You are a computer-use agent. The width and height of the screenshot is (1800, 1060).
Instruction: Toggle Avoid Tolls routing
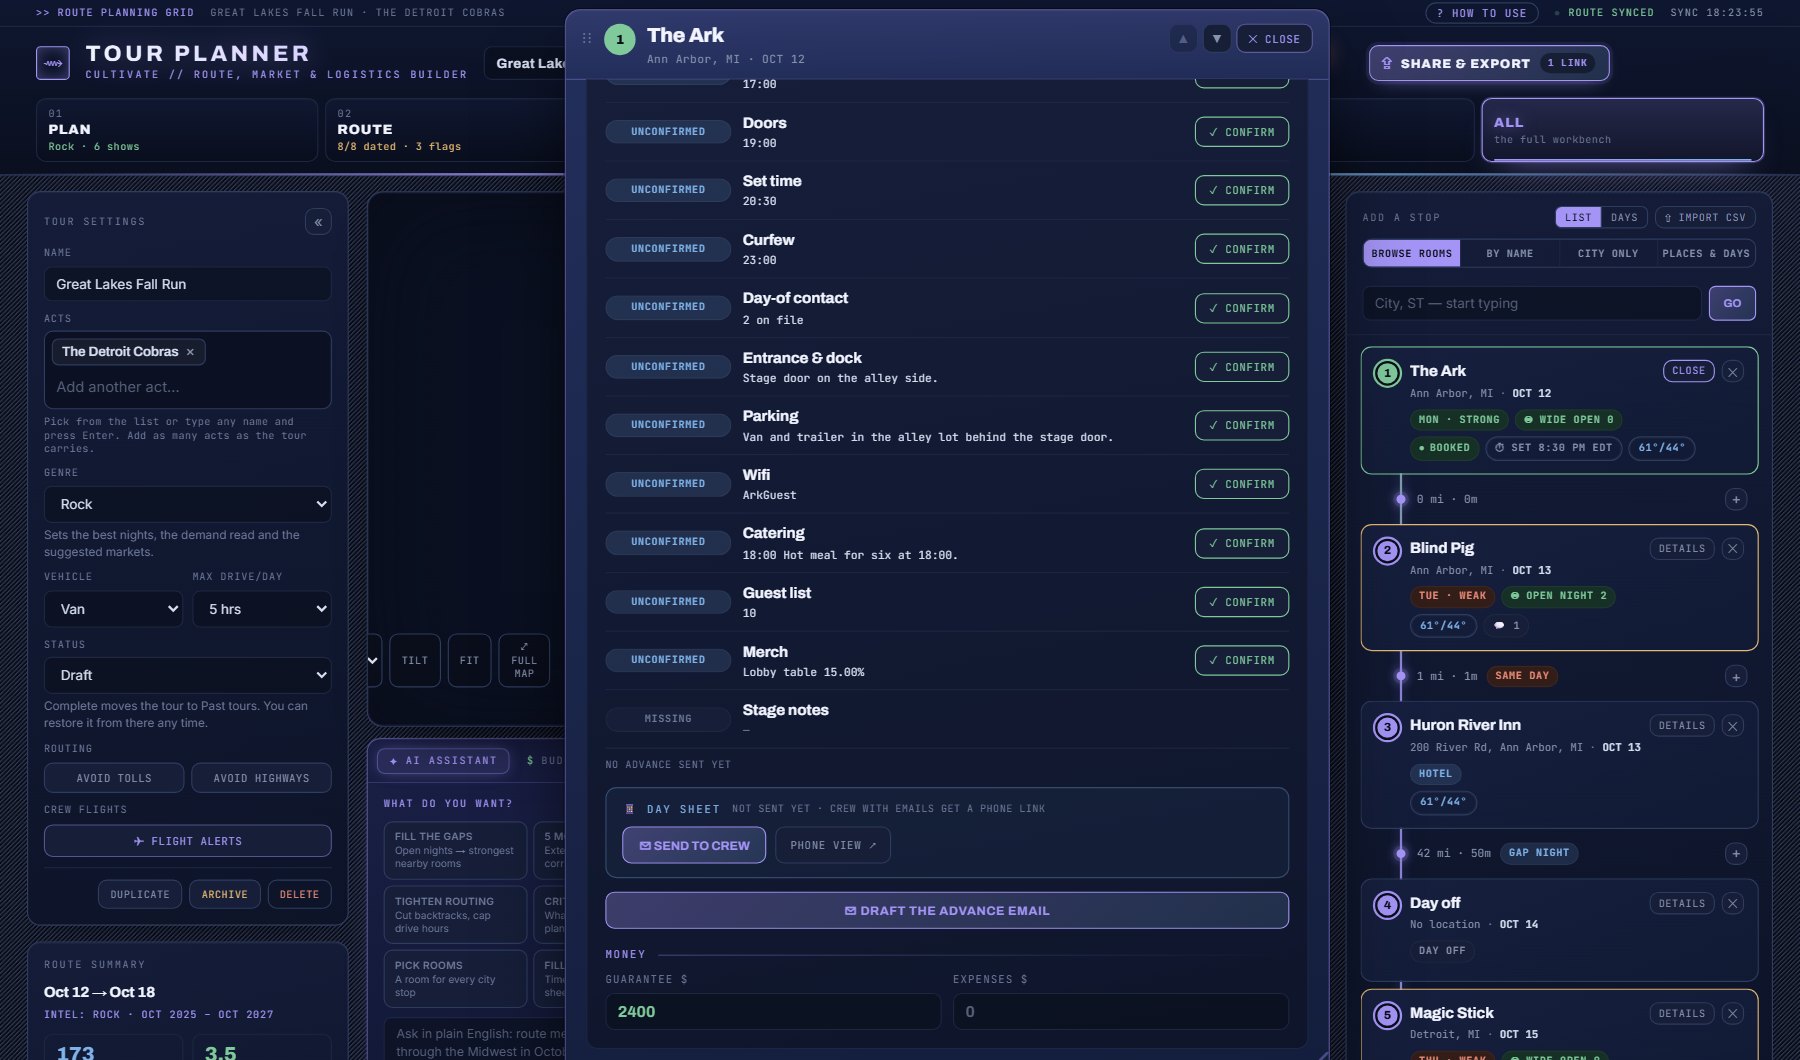point(114,778)
